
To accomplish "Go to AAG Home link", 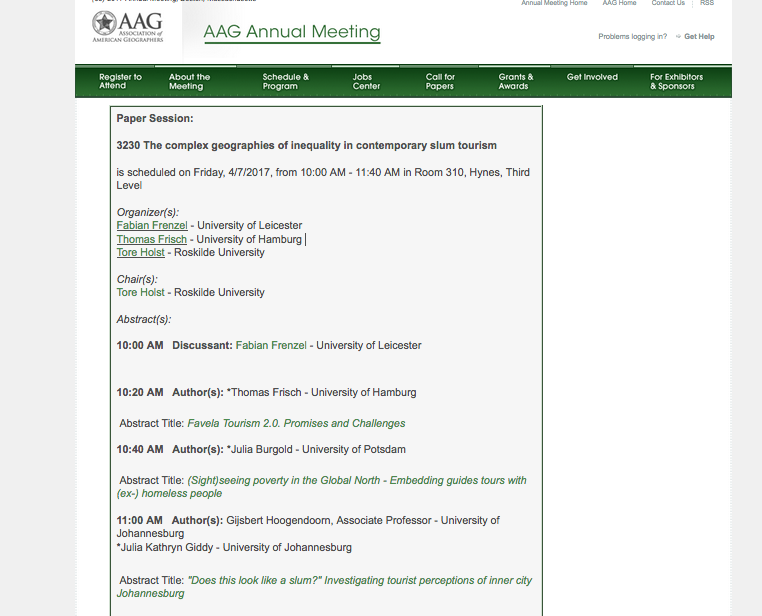I will tap(619, 3).
